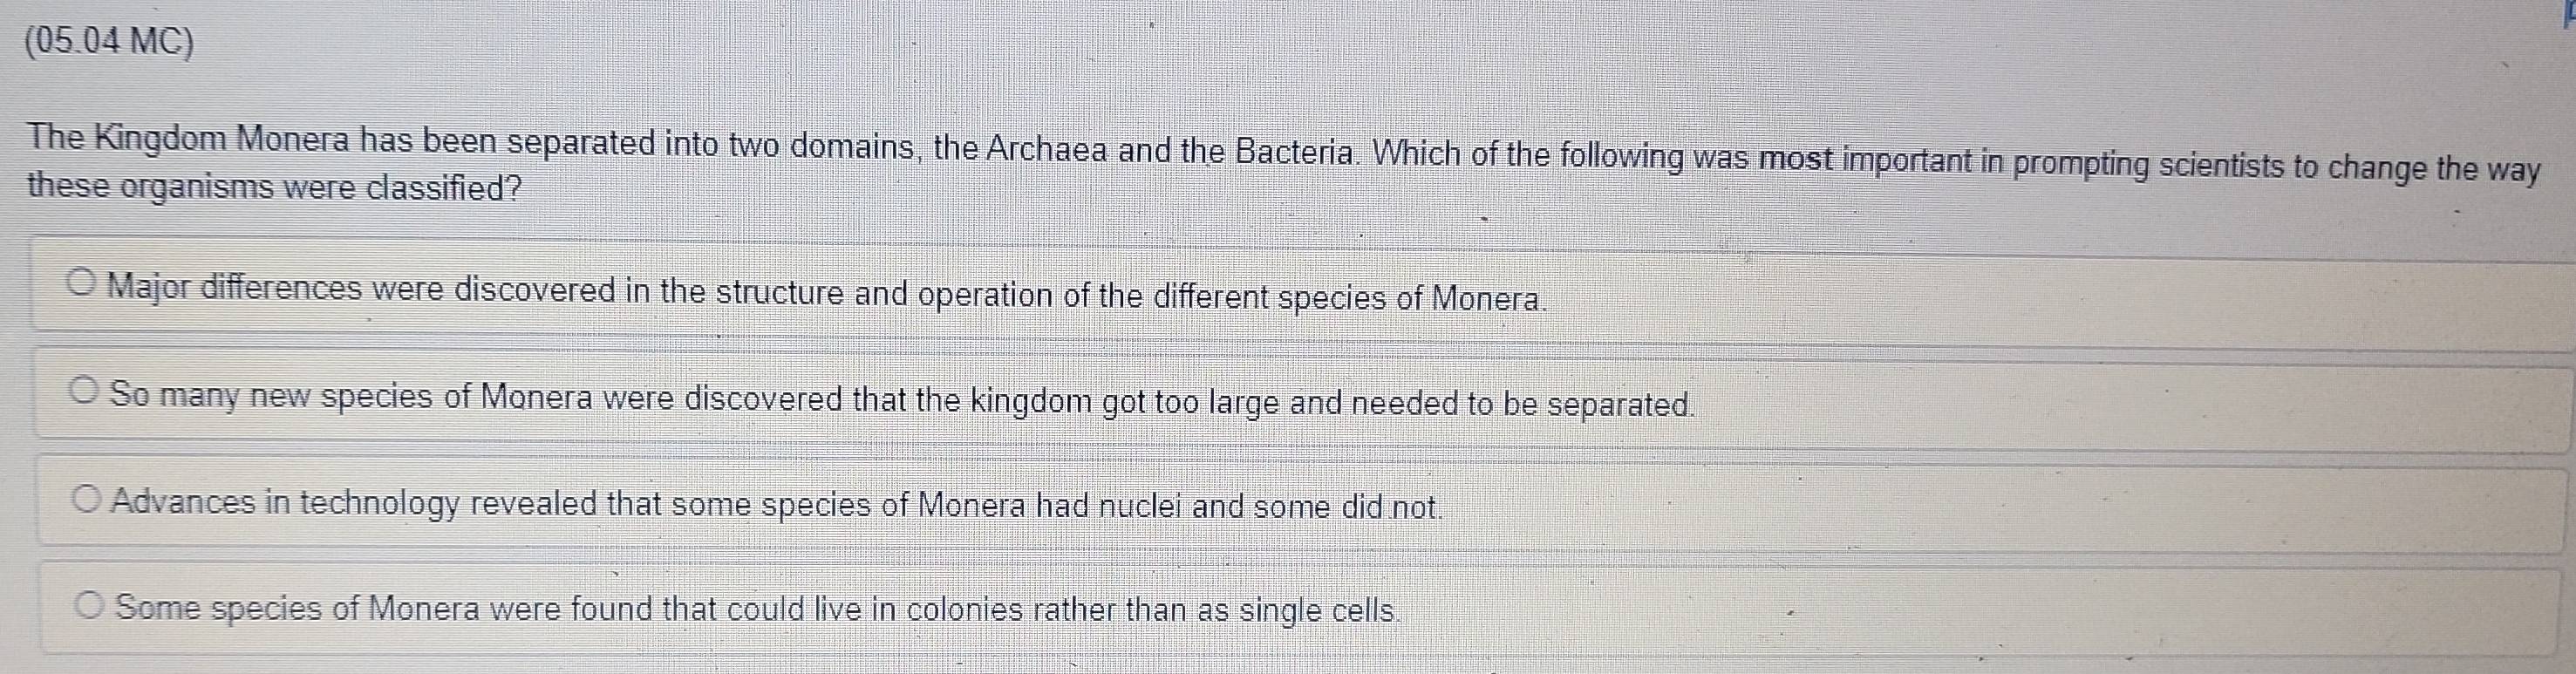Click the answer text about kingdom getting too large
The width and height of the screenshot is (2576, 674).
click(x=902, y=400)
